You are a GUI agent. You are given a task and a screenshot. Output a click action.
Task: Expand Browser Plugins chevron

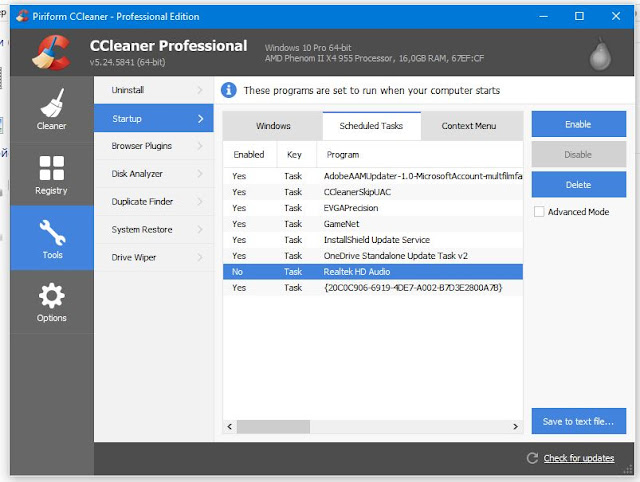pos(200,146)
